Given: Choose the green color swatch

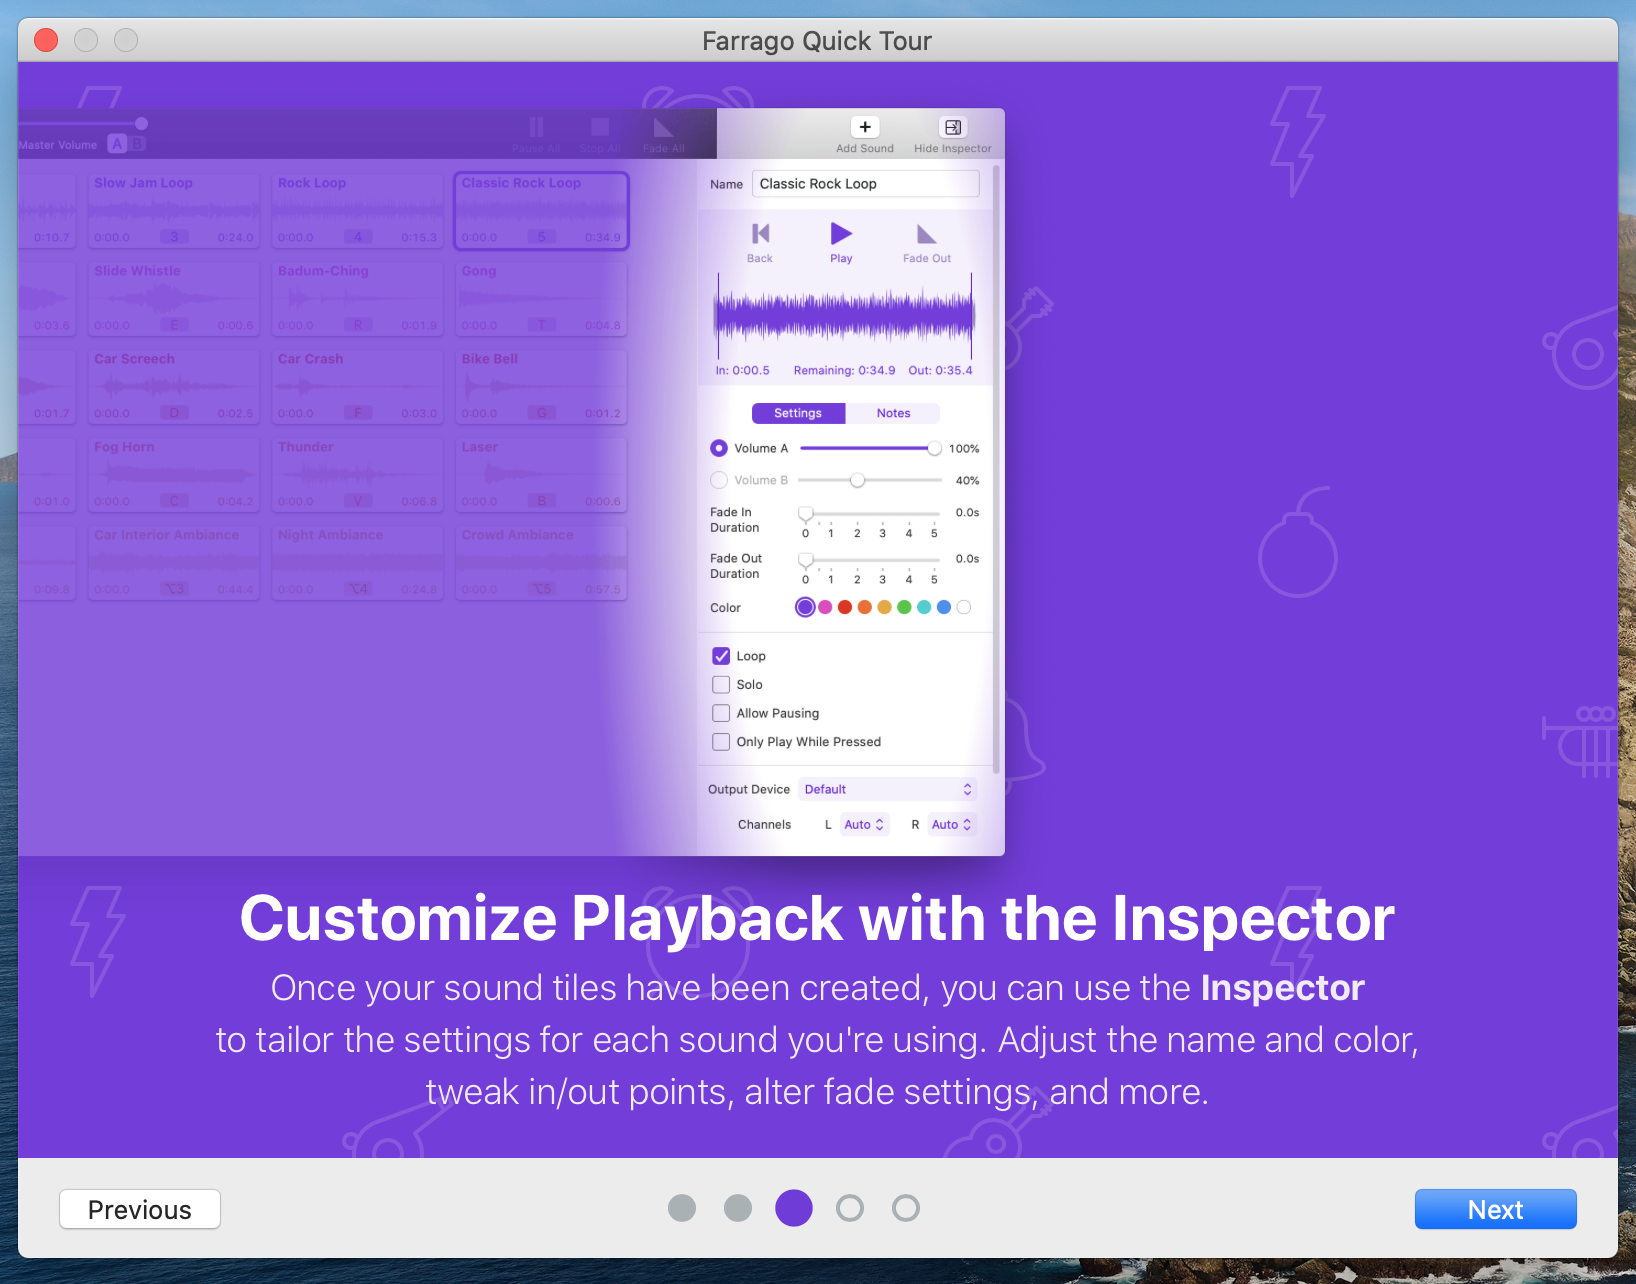Looking at the screenshot, I should coord(904,607).
